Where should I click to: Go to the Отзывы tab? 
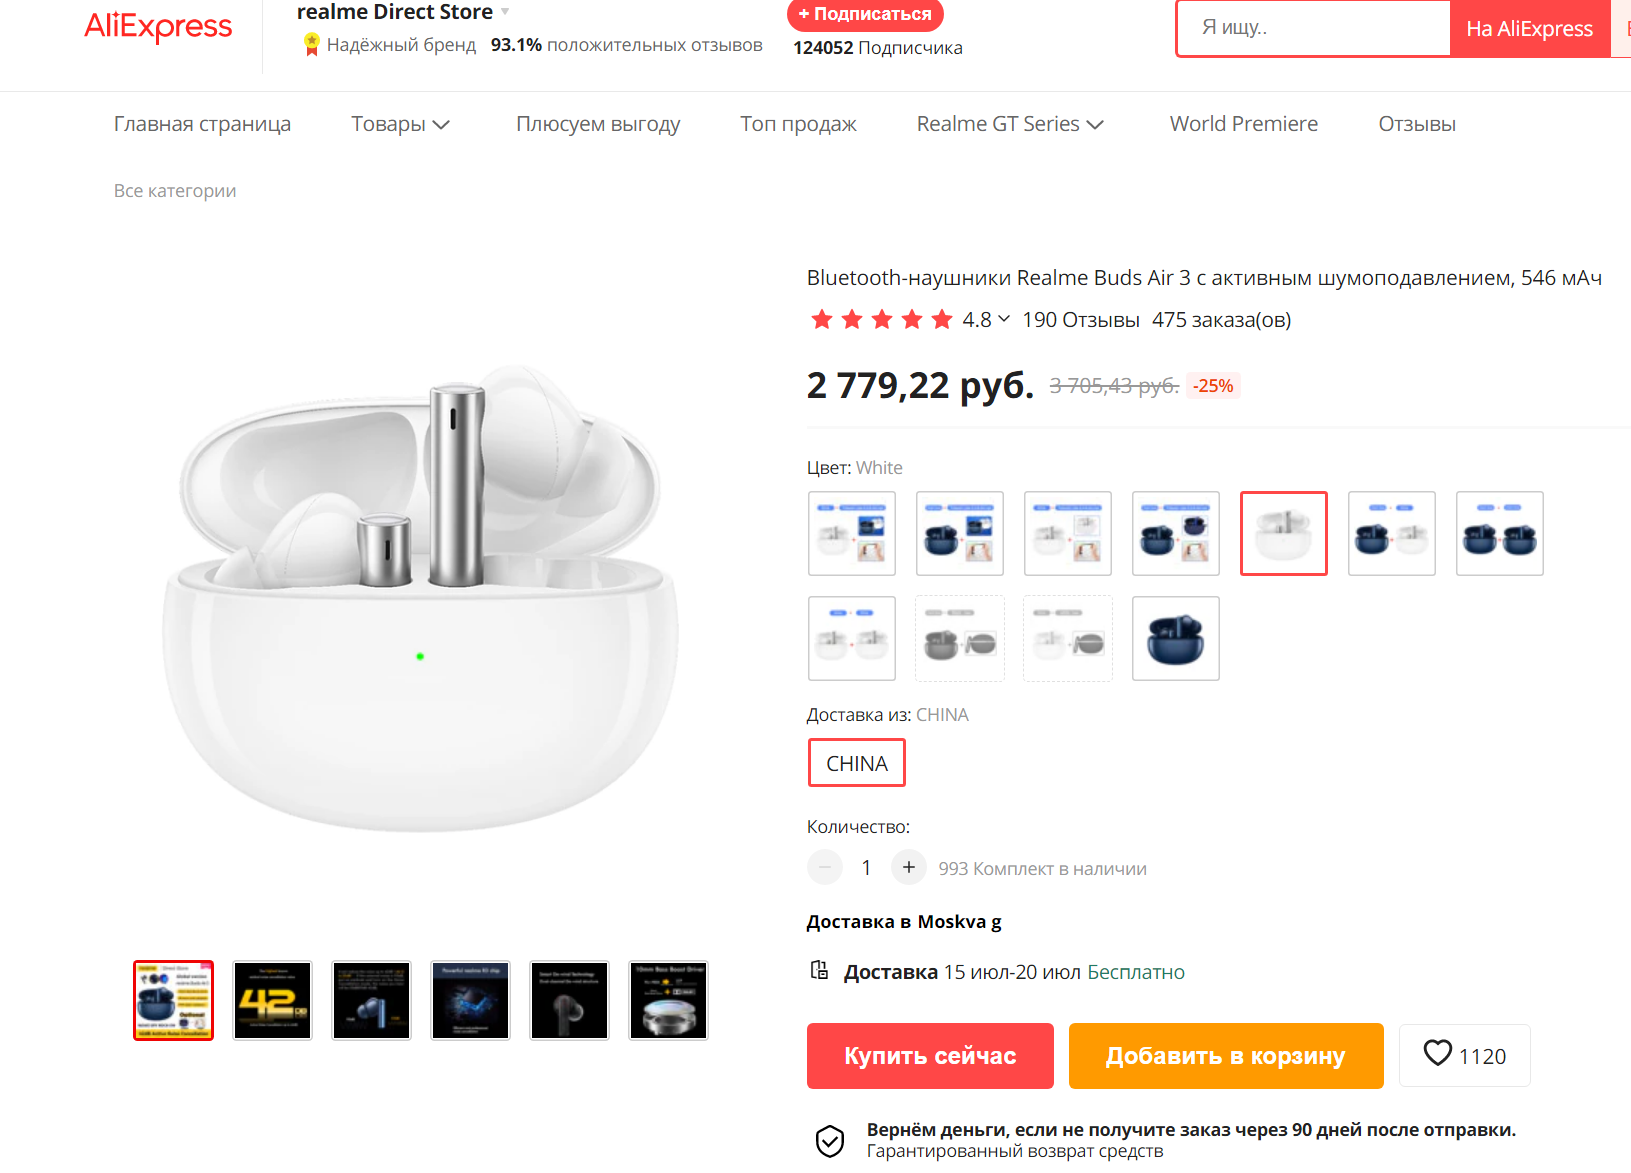1416,124
